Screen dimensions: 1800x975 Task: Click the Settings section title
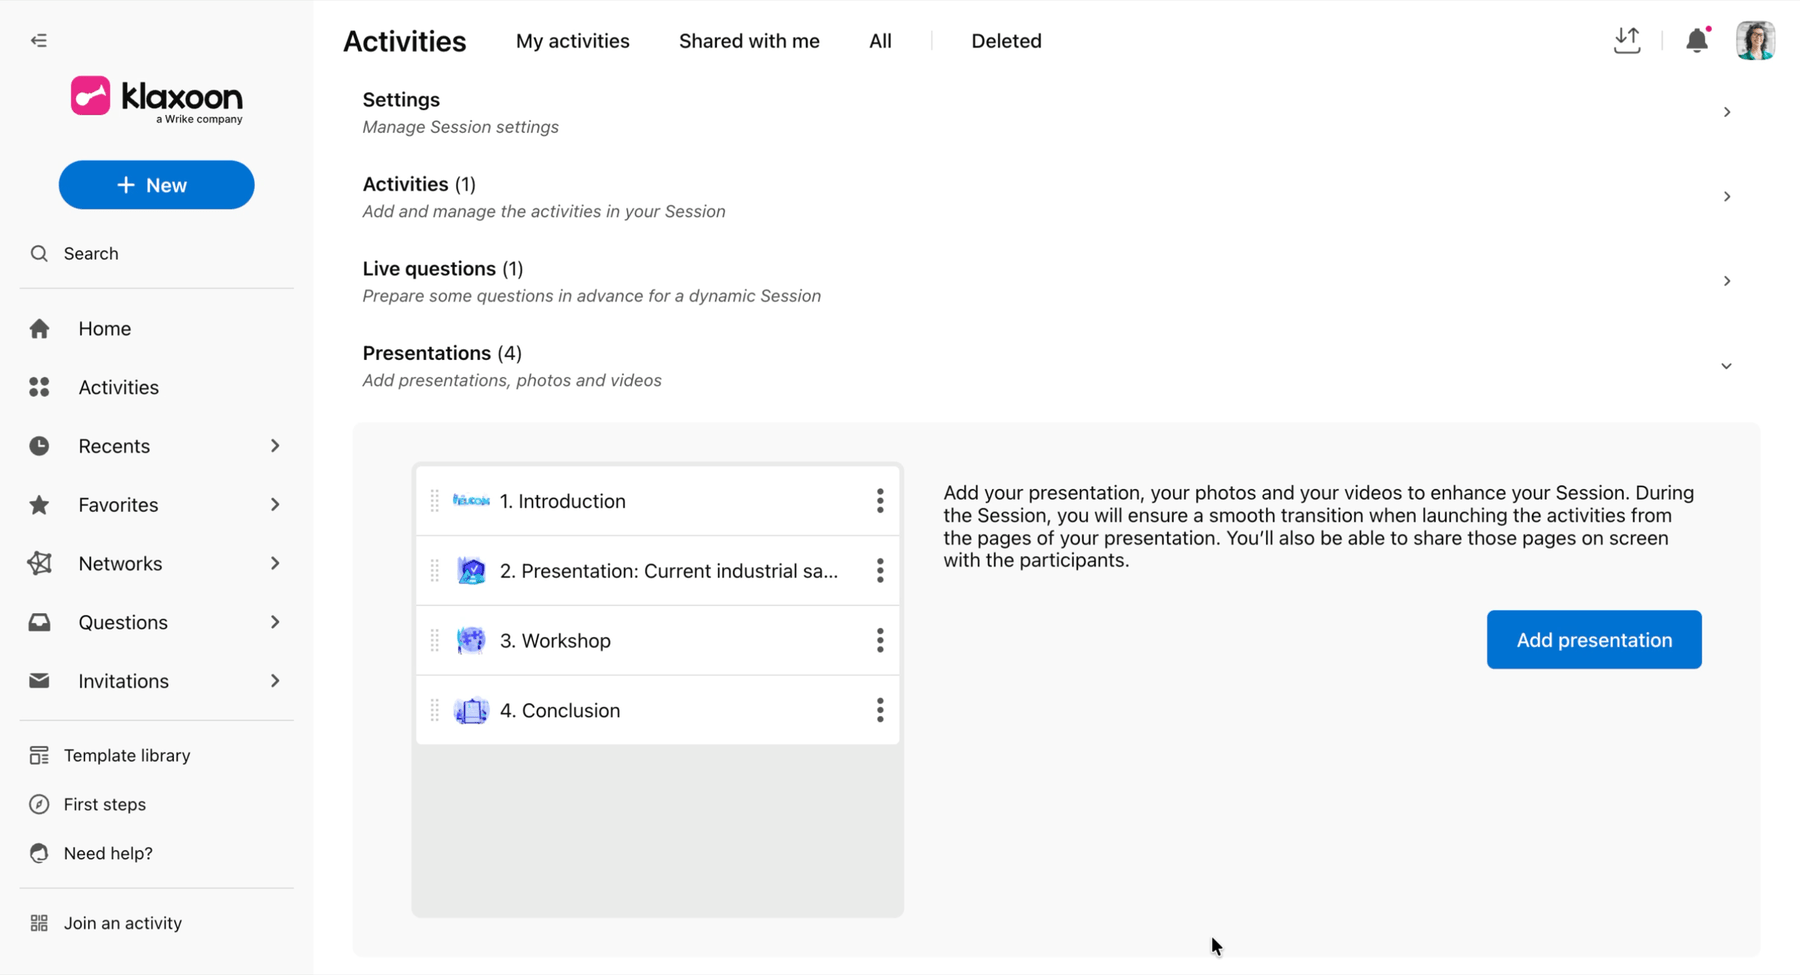(401, 100)
